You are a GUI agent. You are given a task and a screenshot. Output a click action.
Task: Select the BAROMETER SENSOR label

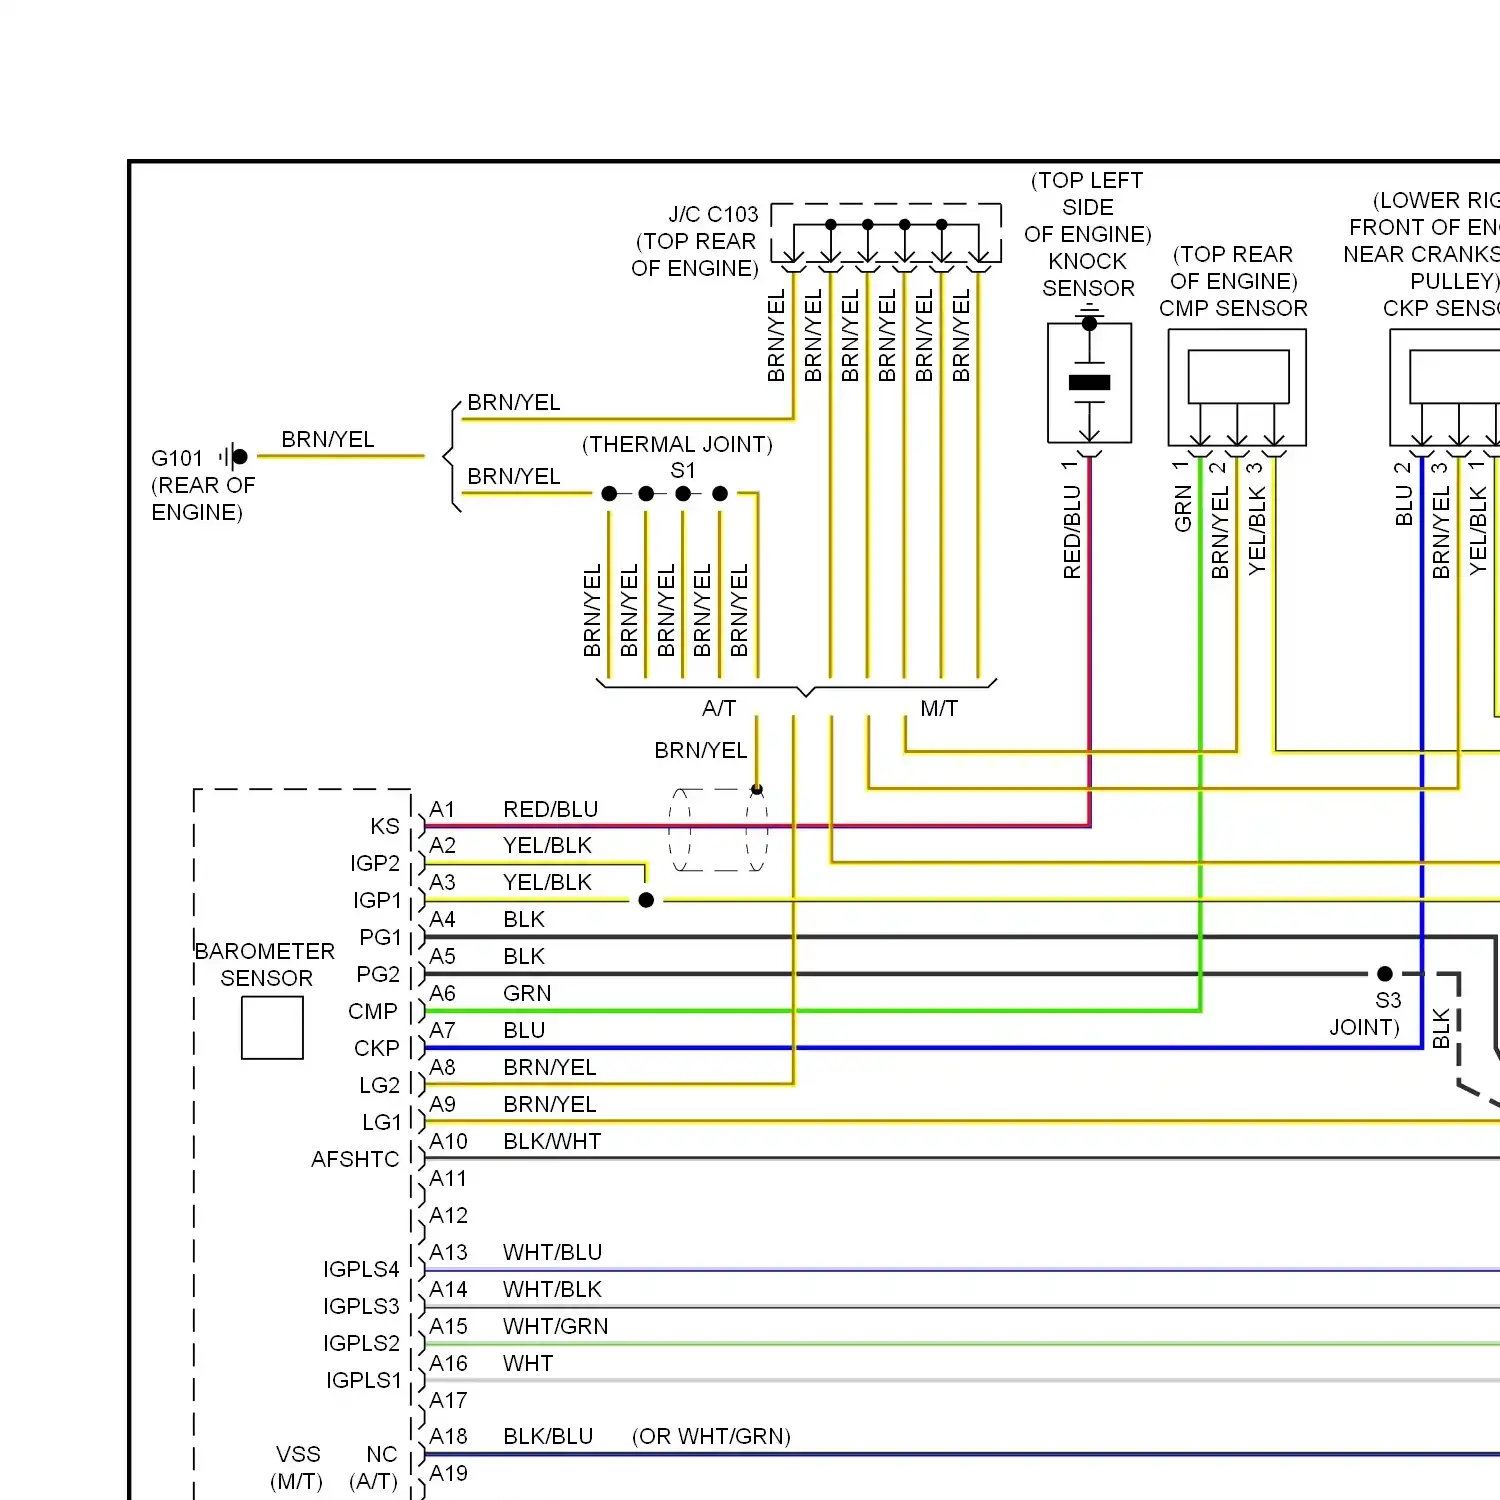point(265,965)
